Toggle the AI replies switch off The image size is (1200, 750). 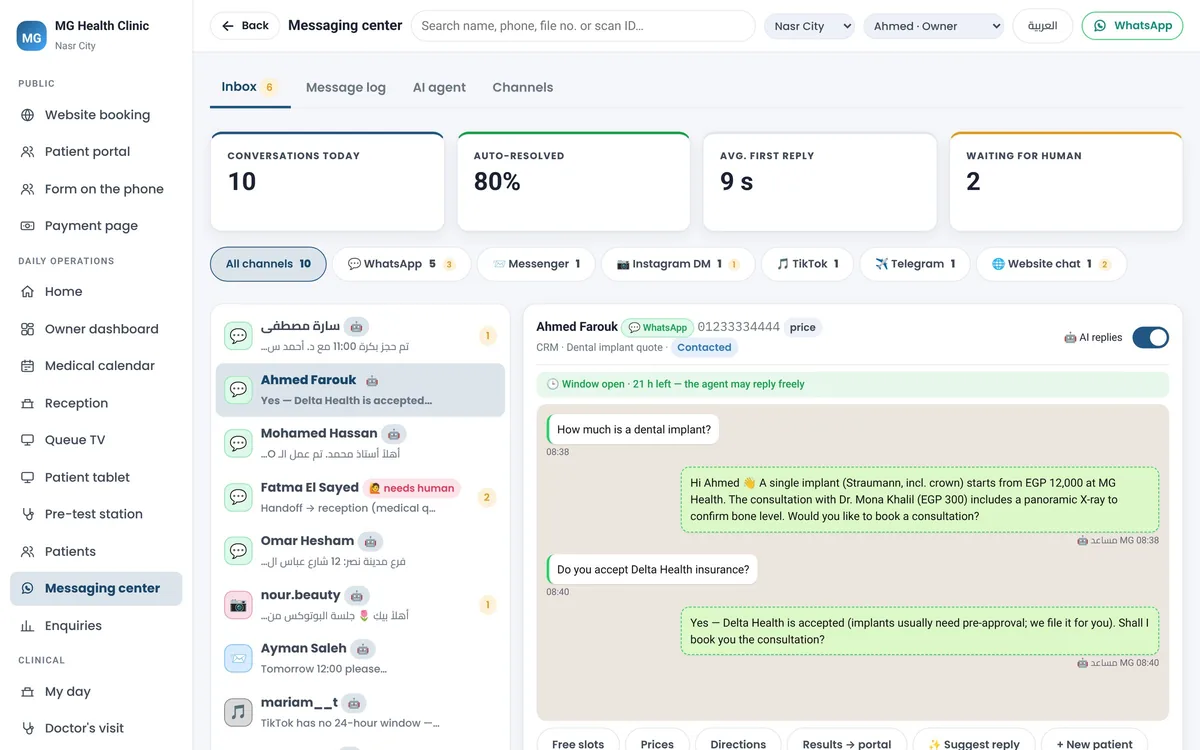click(1150, 337)
